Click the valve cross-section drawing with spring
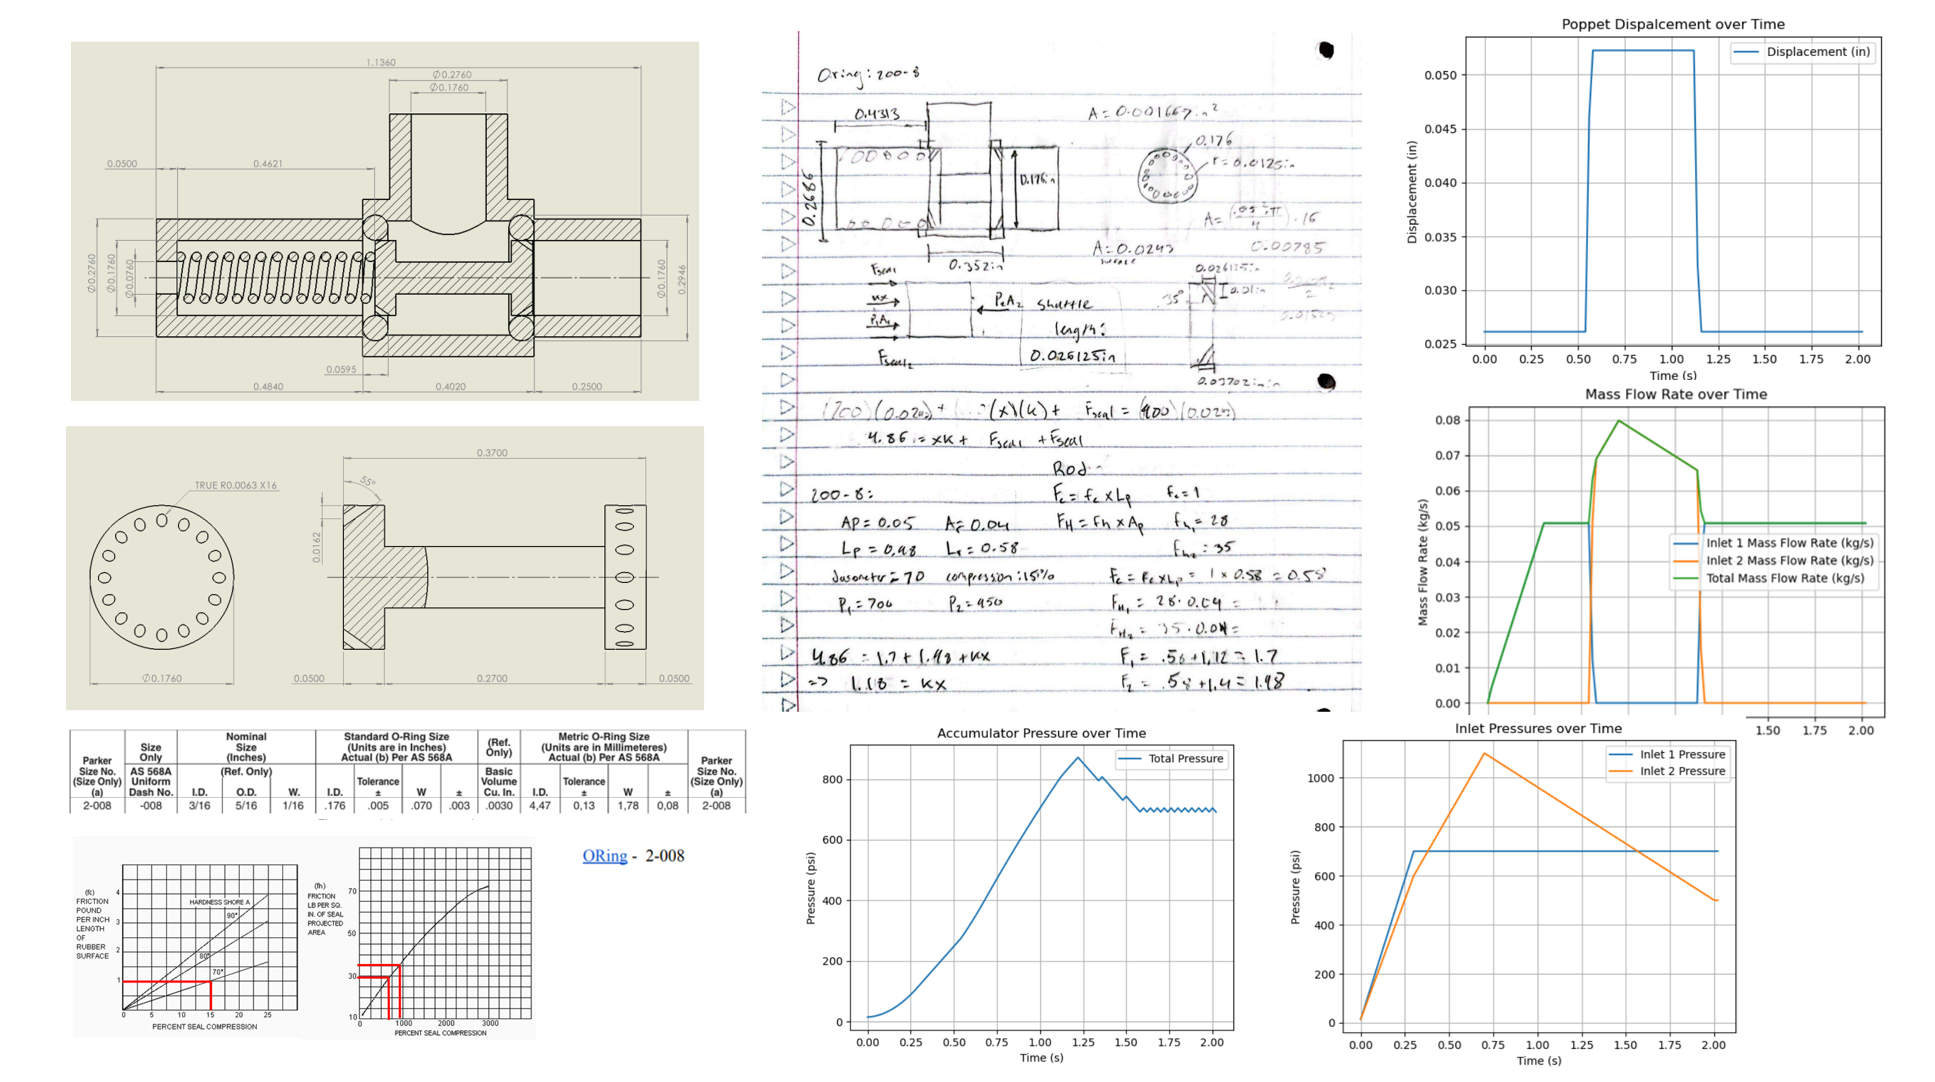 coord(385,221)
